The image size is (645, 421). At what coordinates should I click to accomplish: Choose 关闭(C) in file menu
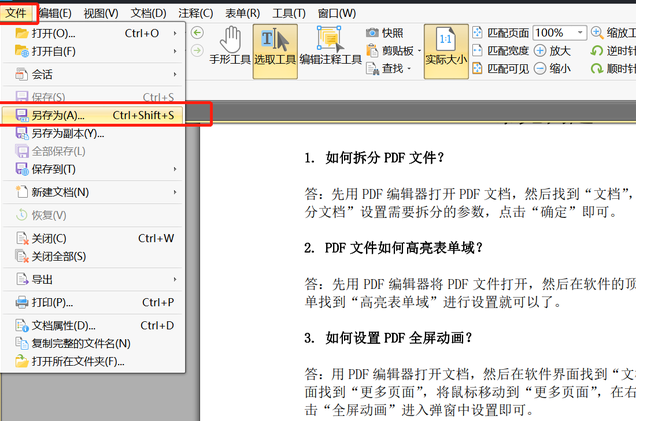[93, 238]
